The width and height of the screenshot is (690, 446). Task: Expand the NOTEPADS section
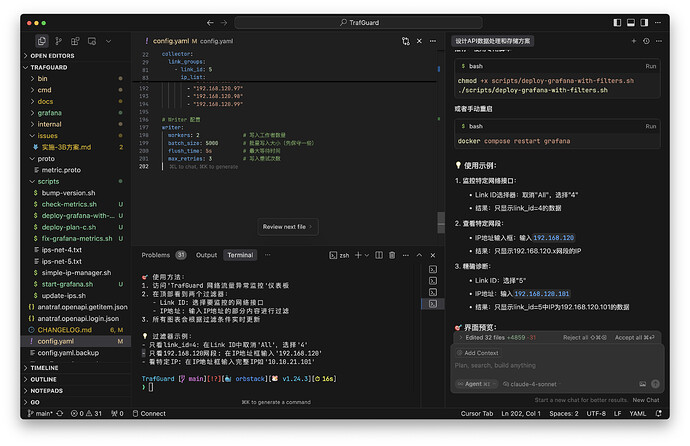click(x=46, y=391)
